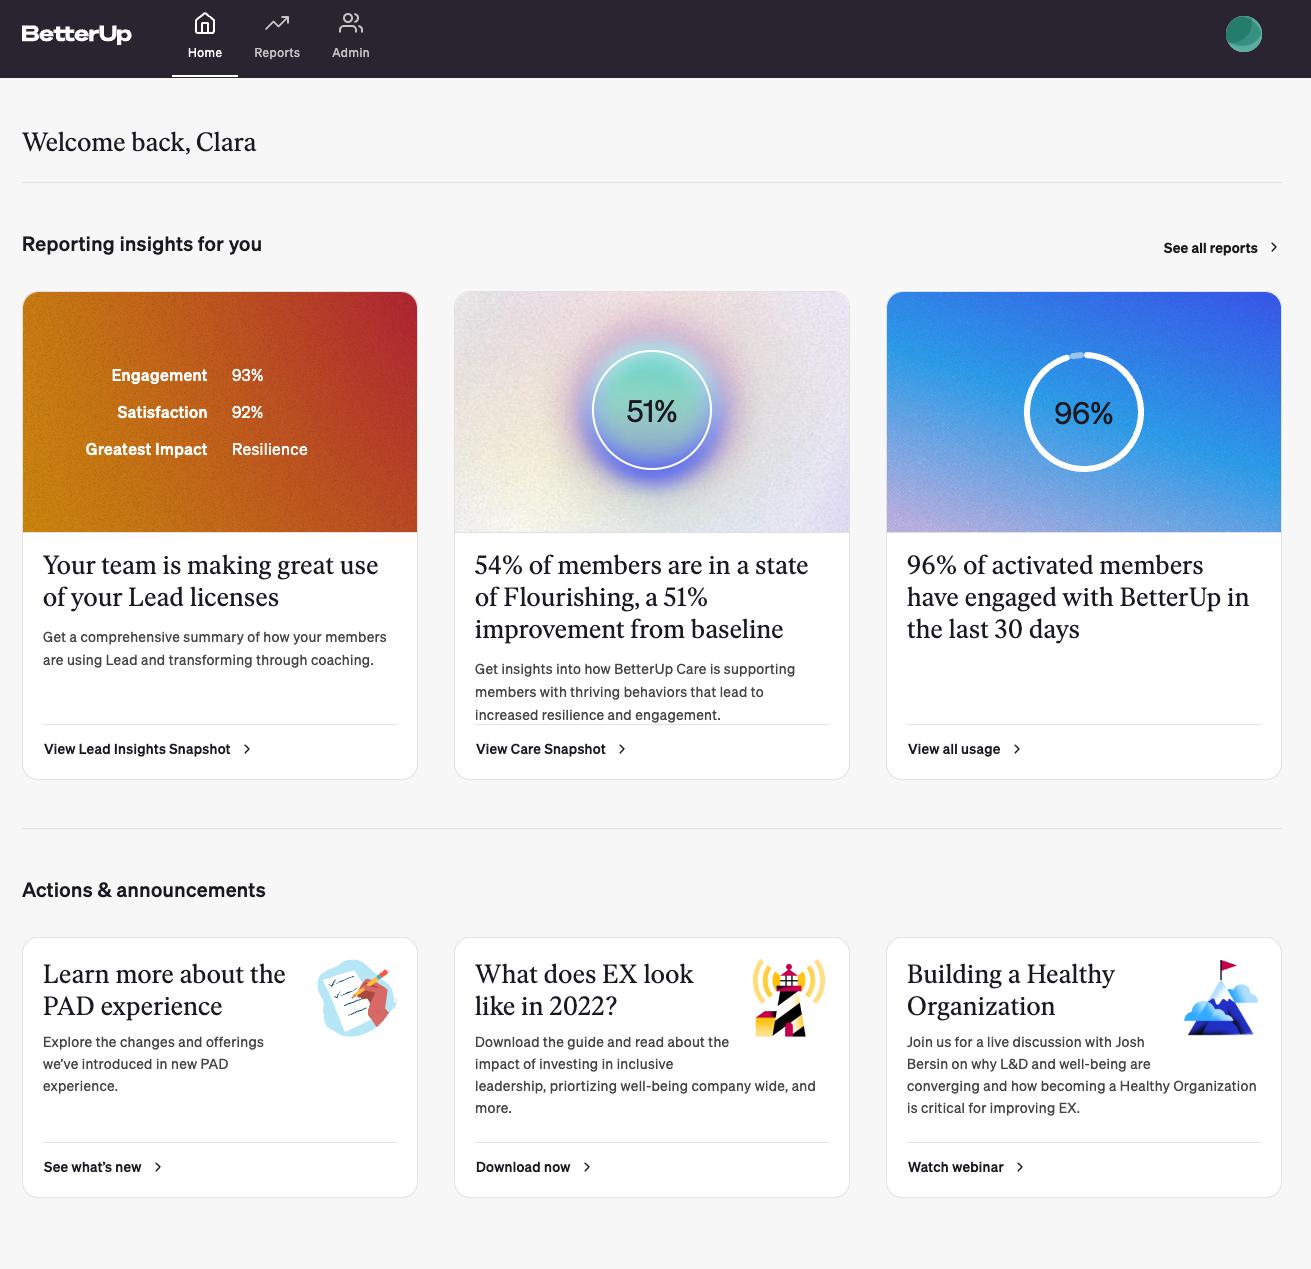The height and width of the screenshot is (1269, 1311).
Task: Click the Admin people icon
Action: [351, 23]
